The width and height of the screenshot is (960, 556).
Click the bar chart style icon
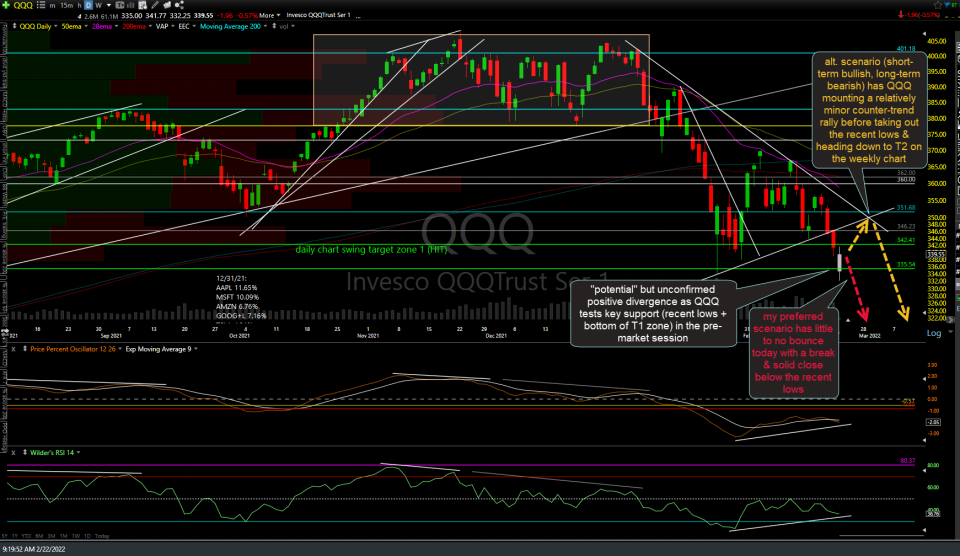(x=130, y=5)
